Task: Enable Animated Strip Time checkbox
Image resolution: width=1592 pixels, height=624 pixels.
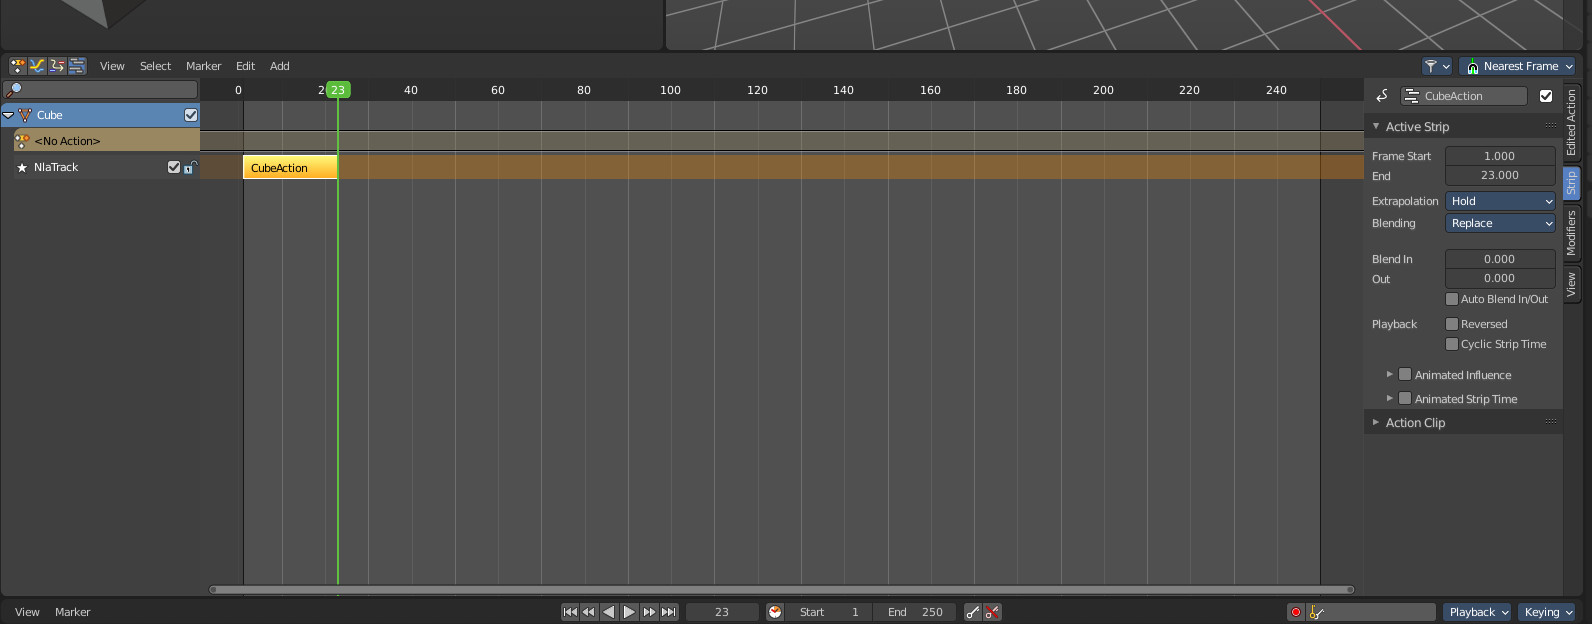Action: [x=1405, y=398]
